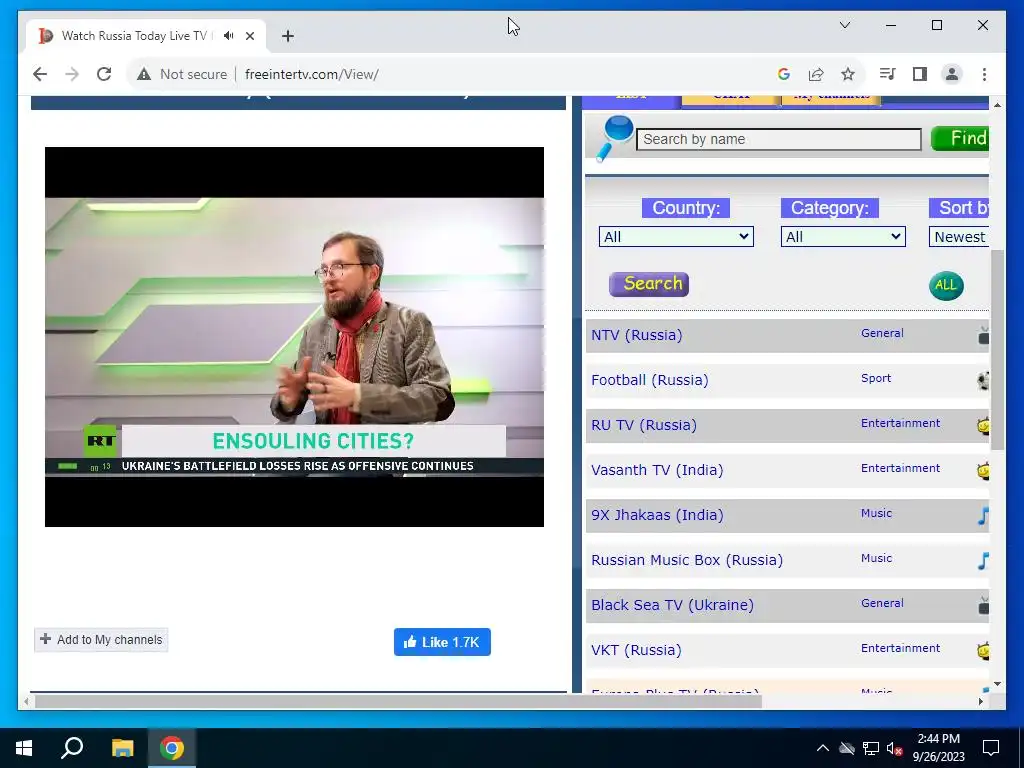Open the Category dropdown
Image resolution: width=1024 pixels, height=768 pixels.
843,236
